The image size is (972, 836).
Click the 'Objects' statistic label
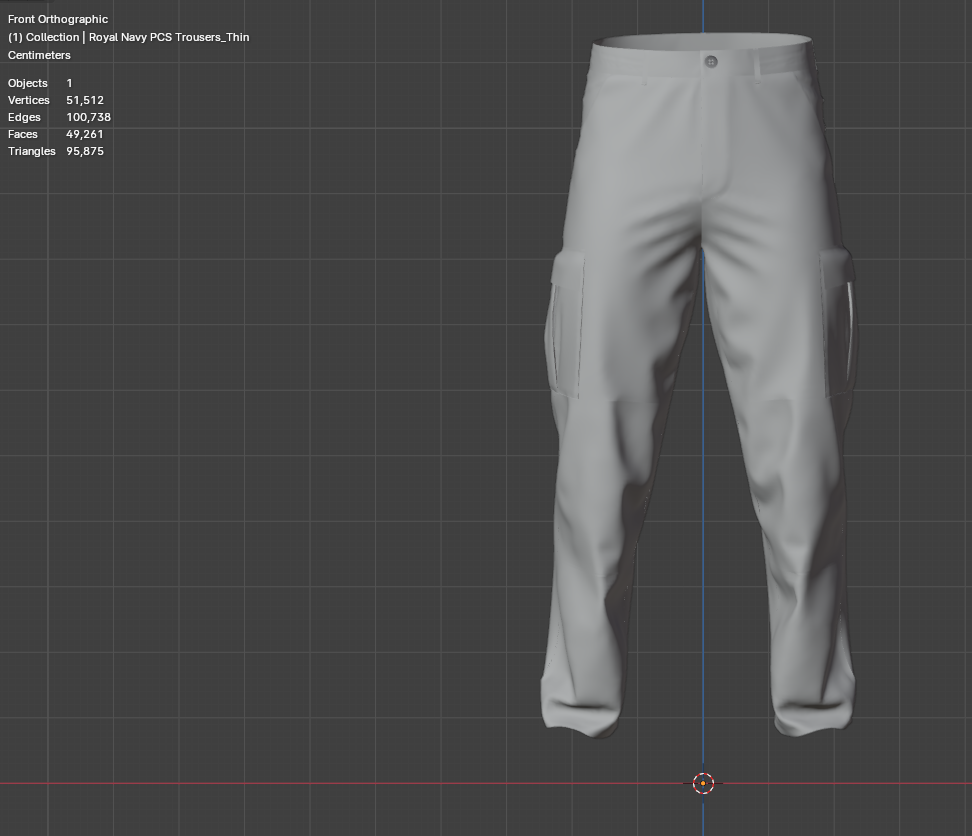28,83
